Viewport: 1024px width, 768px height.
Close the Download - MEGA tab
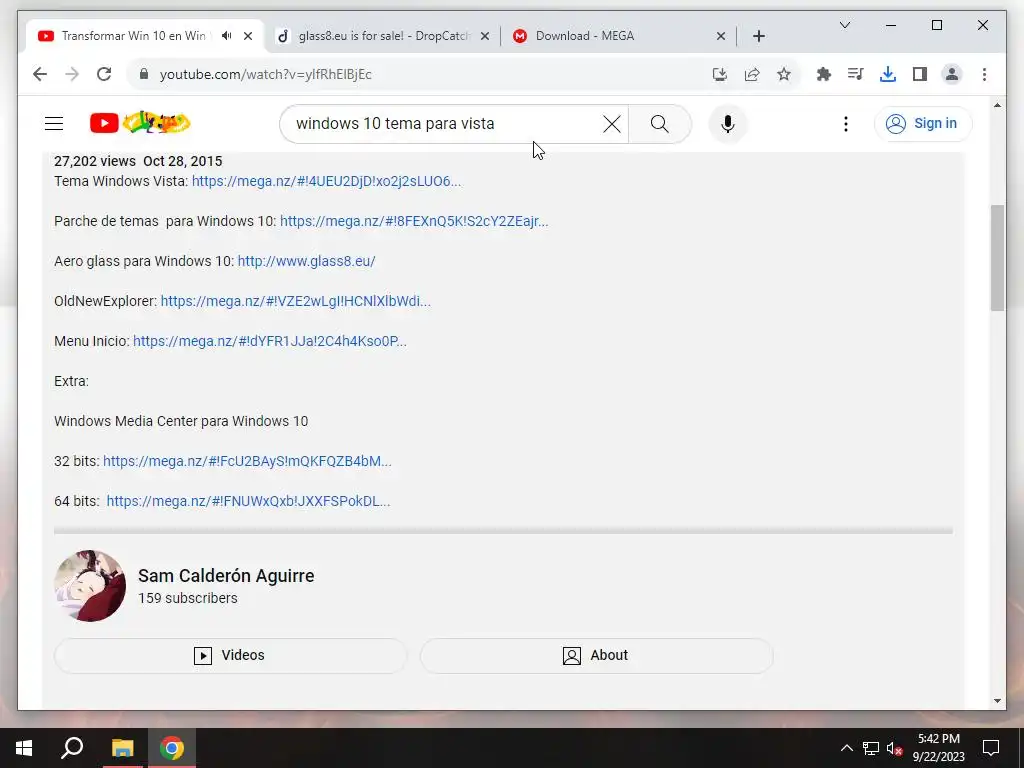[x=721, y=36]
